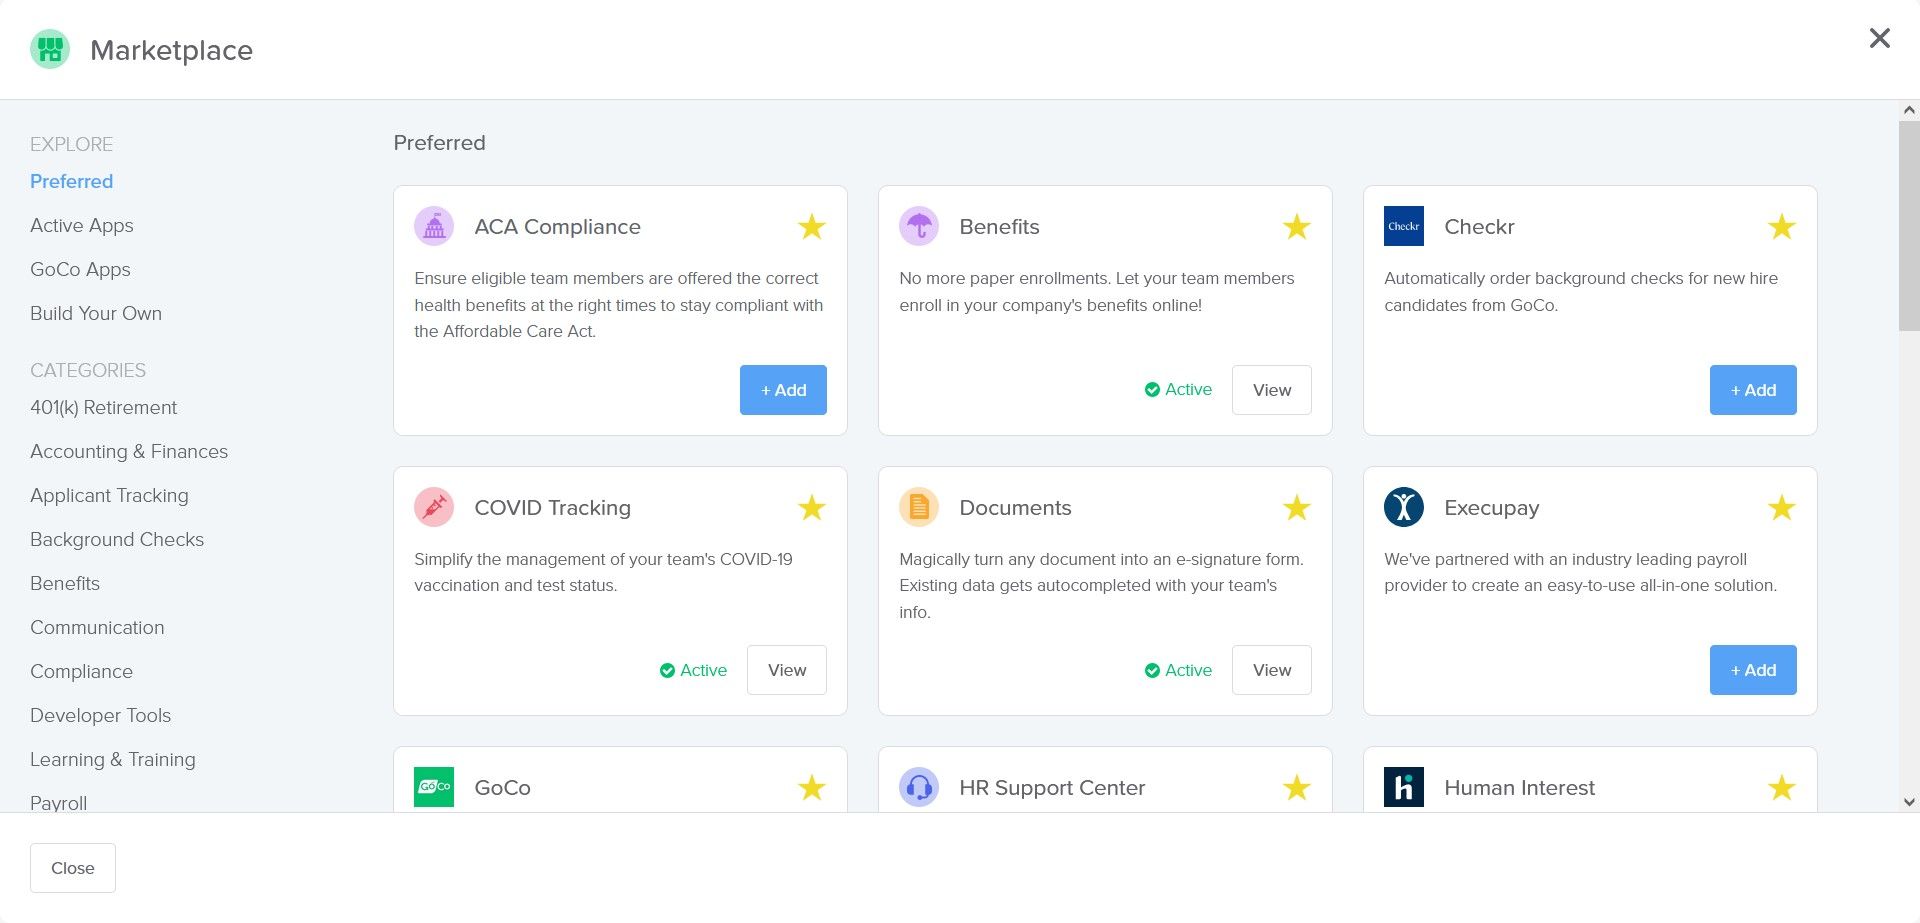The height and width of the screenshot is (923, 1920).
Task: Toggle the star on COVID Tracking card
Action: pyautogui.click(x=812, y=508)
